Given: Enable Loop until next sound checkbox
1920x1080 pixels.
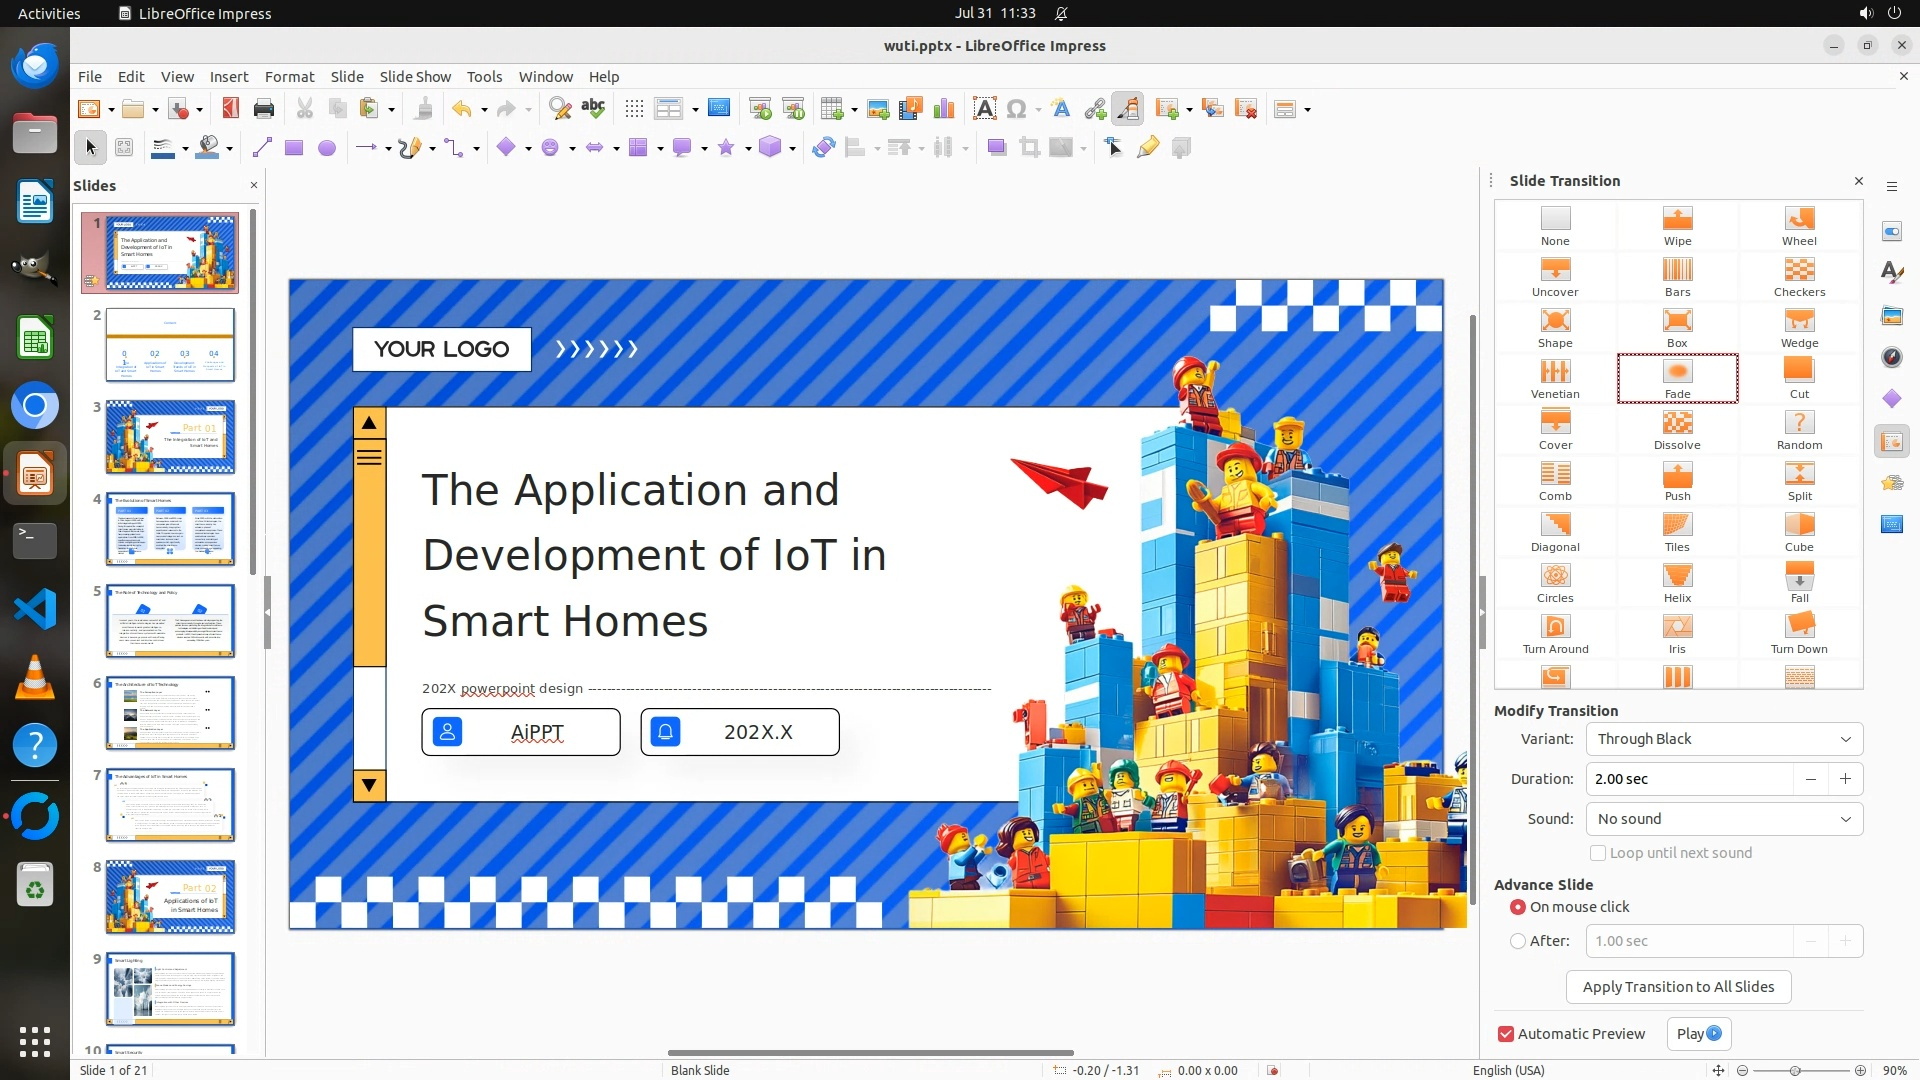Looking at the screenshot, I should pyautogui.click(x=1598, y=853).
